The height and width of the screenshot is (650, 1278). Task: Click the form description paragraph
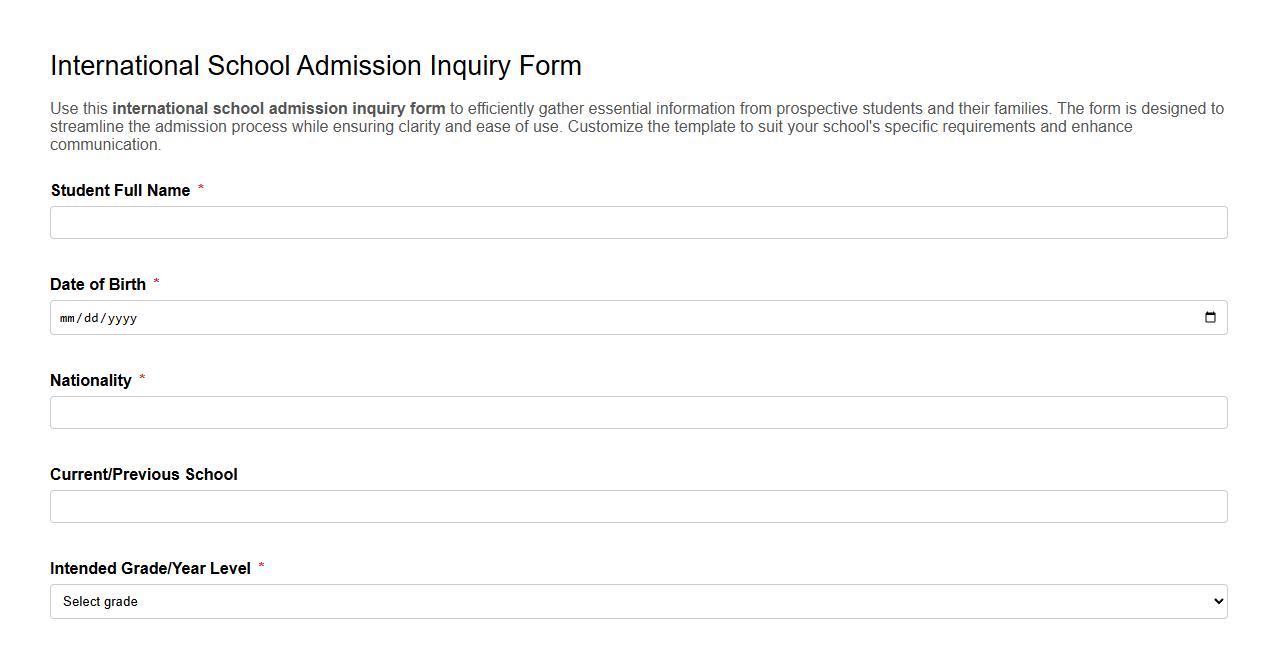click(x=637, y=126)
